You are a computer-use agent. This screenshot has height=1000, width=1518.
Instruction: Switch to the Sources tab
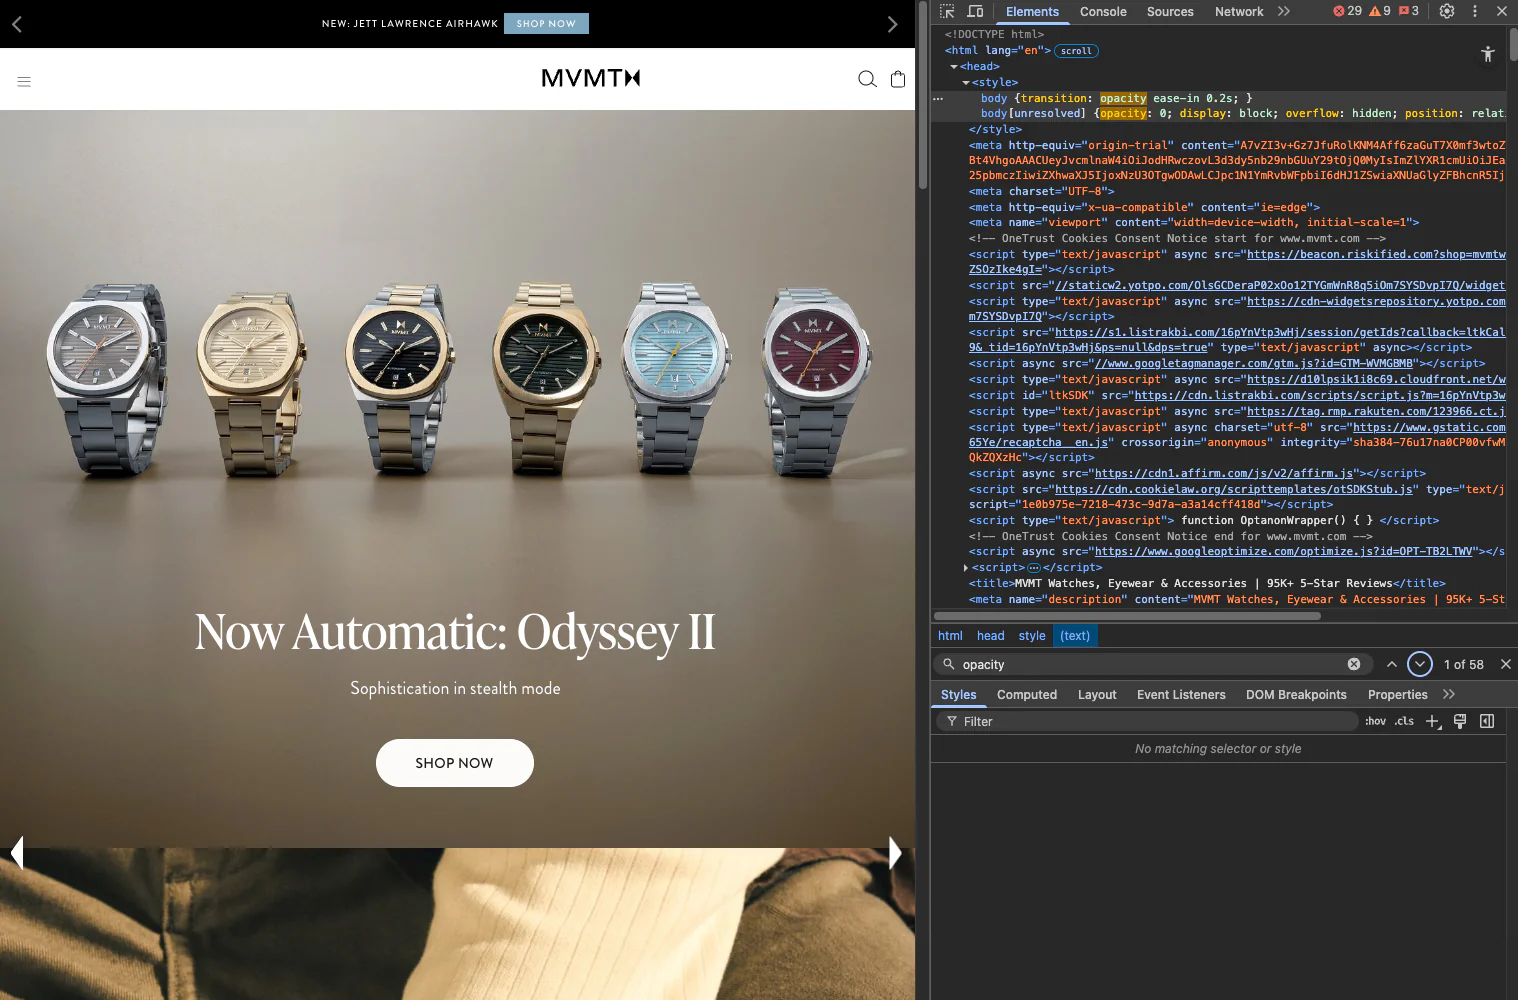coord(1170,11)
